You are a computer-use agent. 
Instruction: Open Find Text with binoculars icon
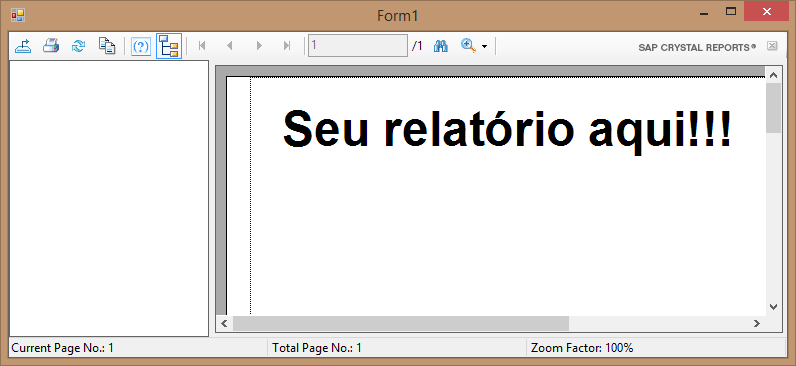441,46
